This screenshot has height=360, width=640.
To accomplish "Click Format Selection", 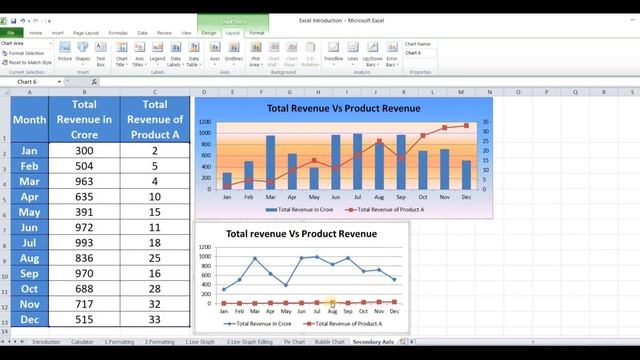I will (23, 53).
